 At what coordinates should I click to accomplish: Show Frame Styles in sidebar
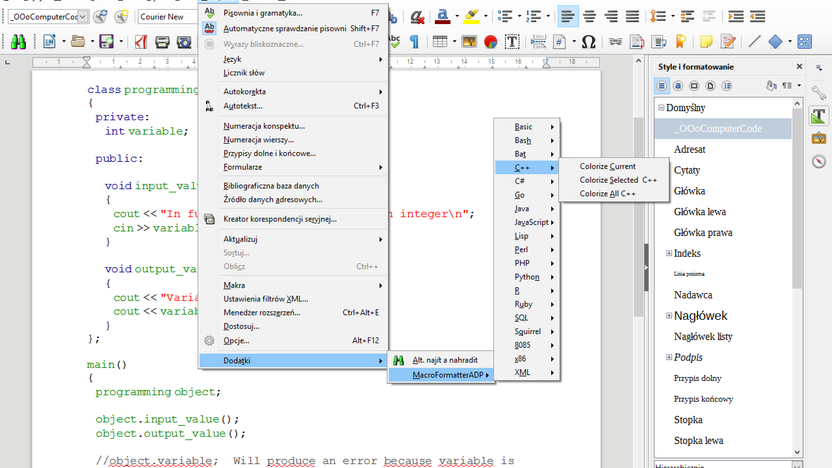click(694, 85)
